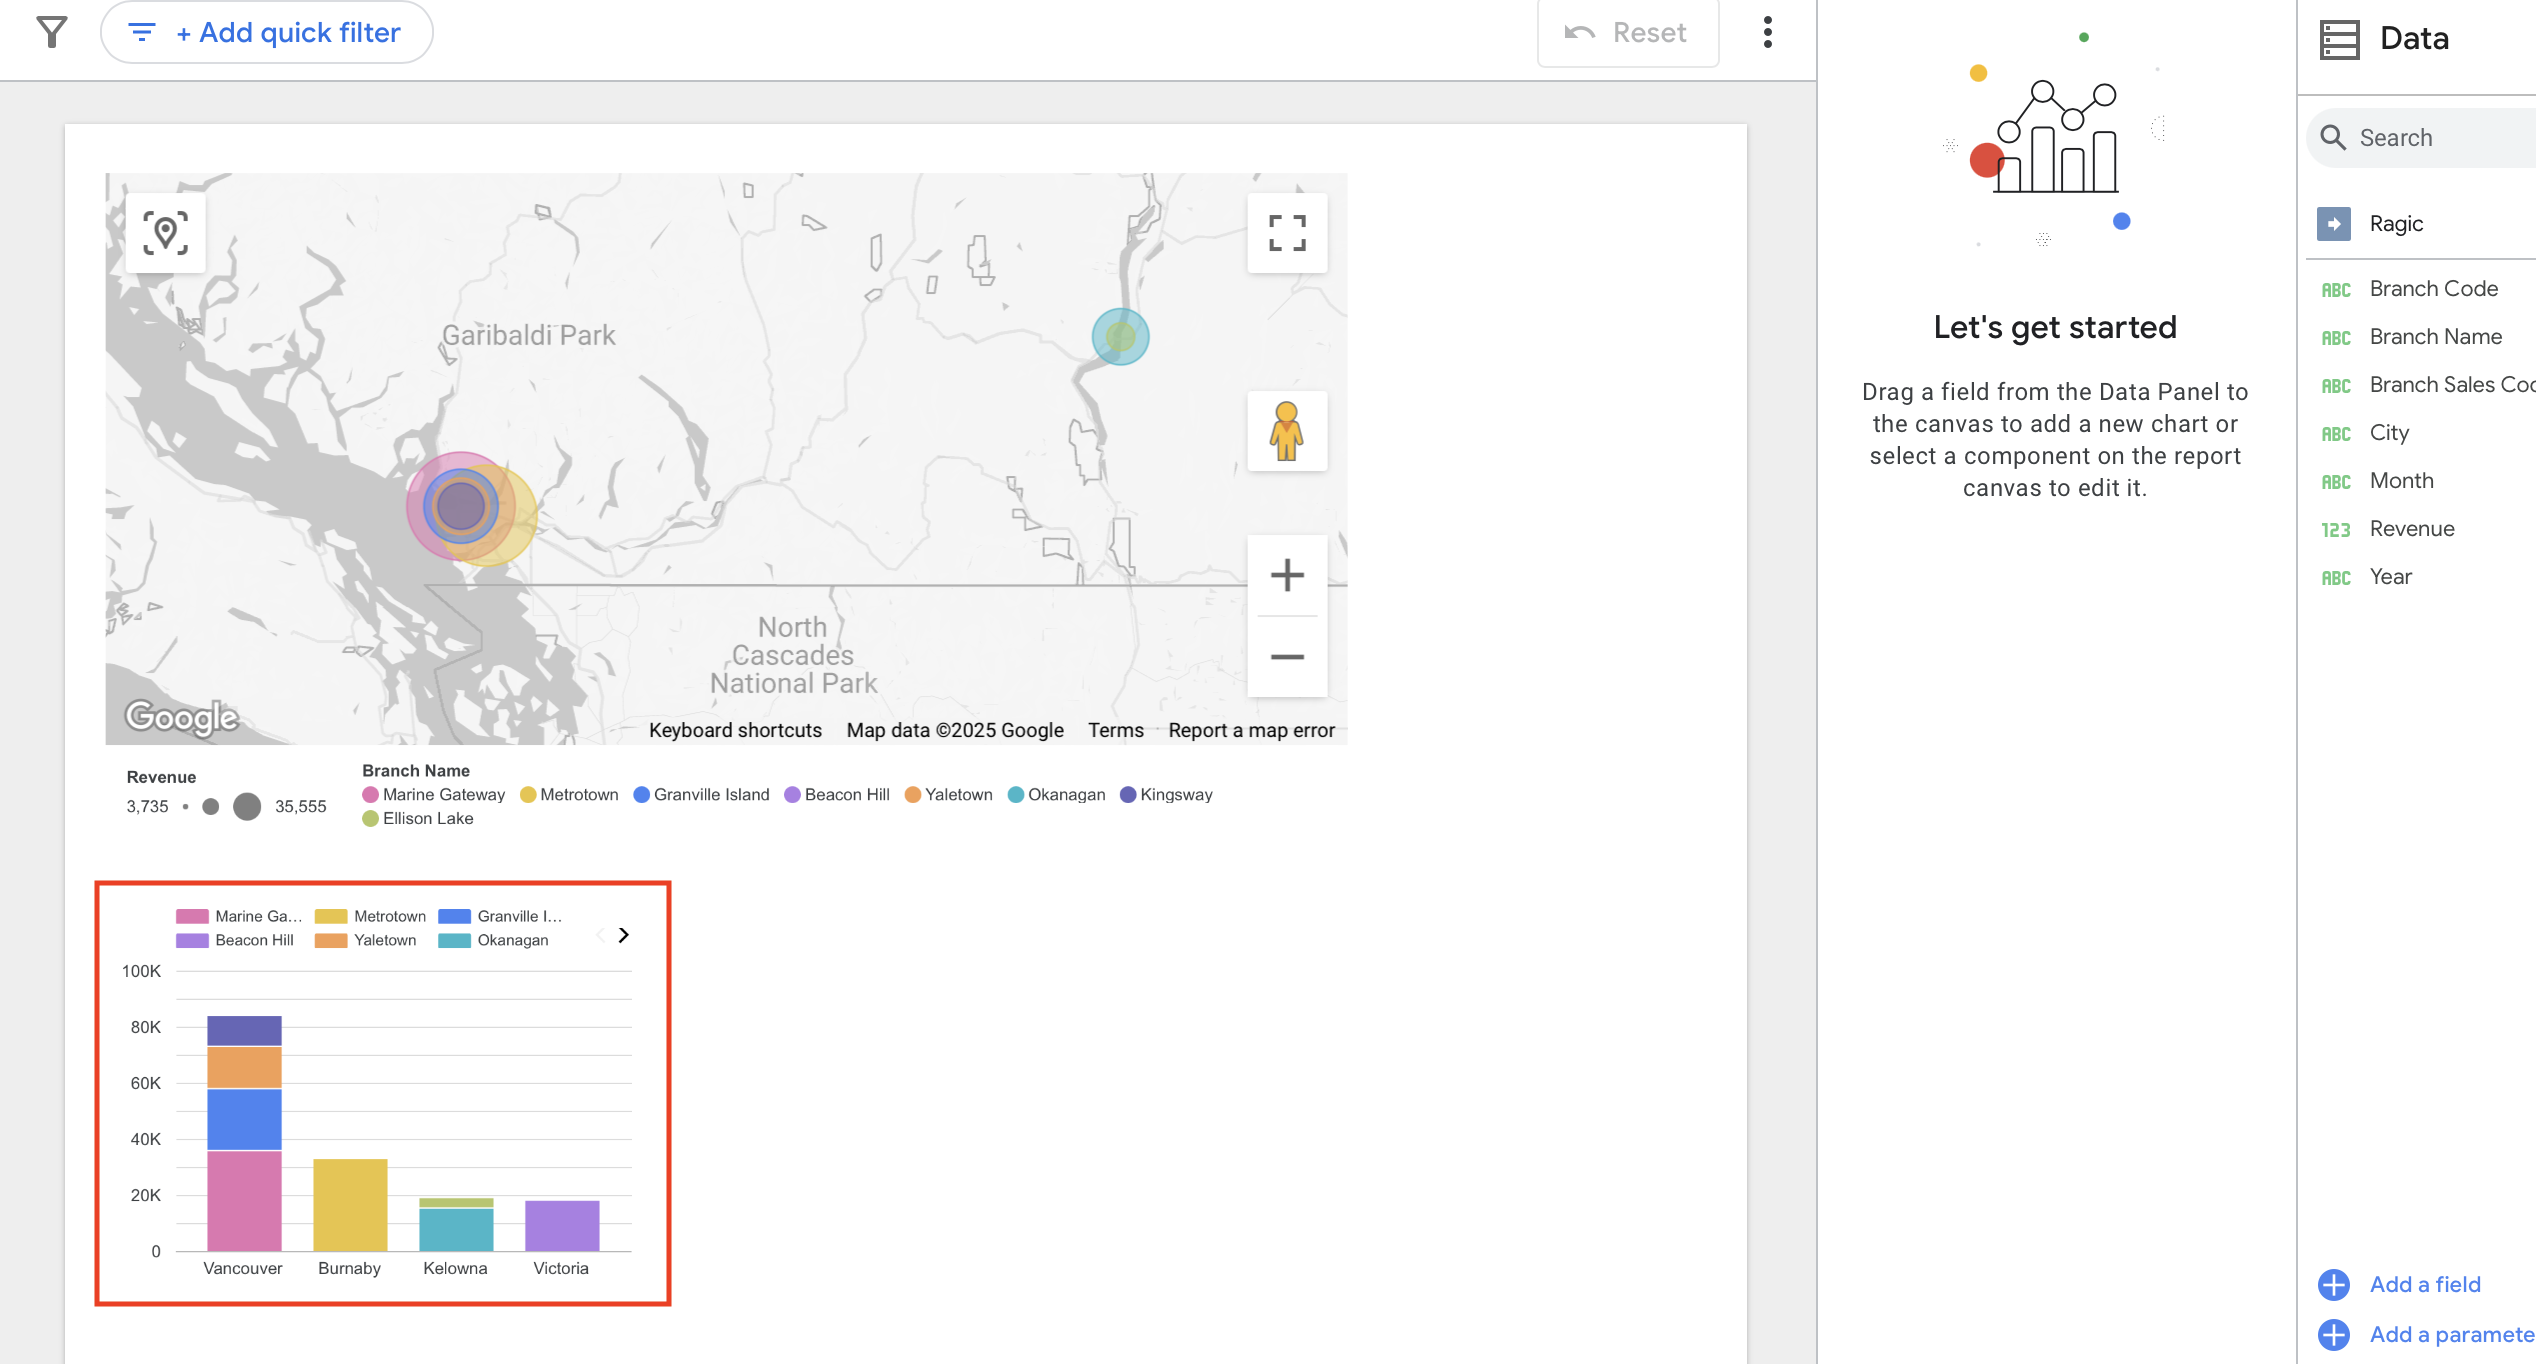
Task: Toggle fullscreen view on the map
Action: 1287,233
